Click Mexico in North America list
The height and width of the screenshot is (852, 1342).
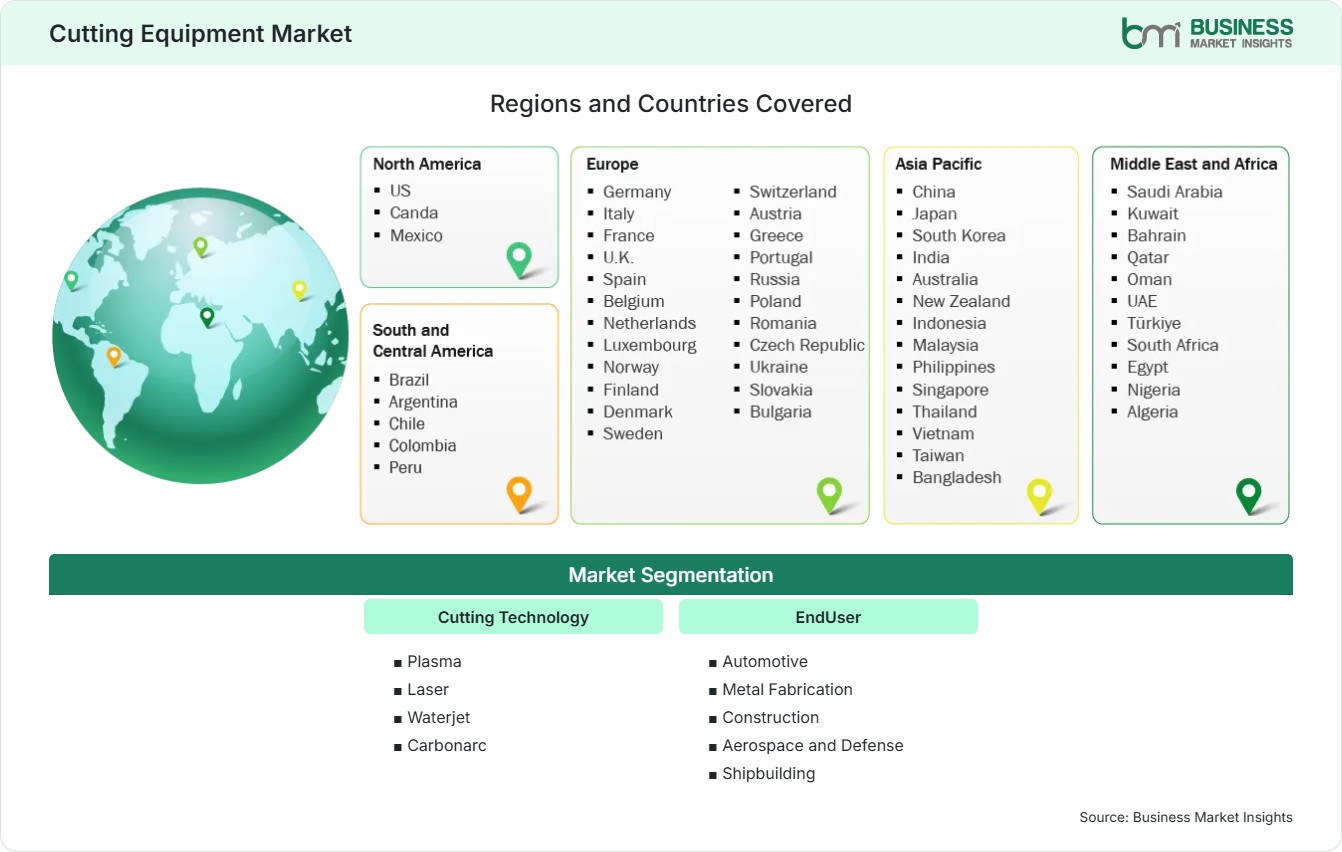point(416,235)
